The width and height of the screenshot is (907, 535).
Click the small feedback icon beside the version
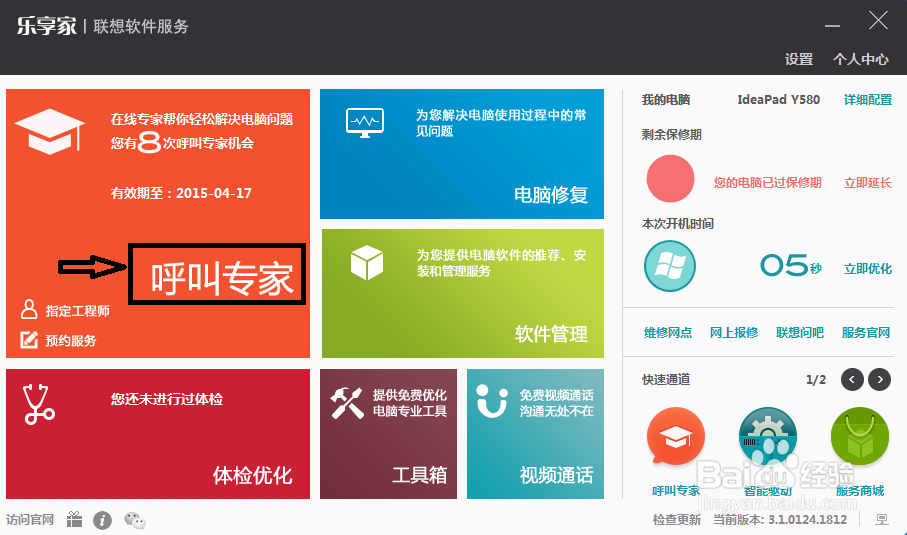pyautogui.click(x=882, y=519)
